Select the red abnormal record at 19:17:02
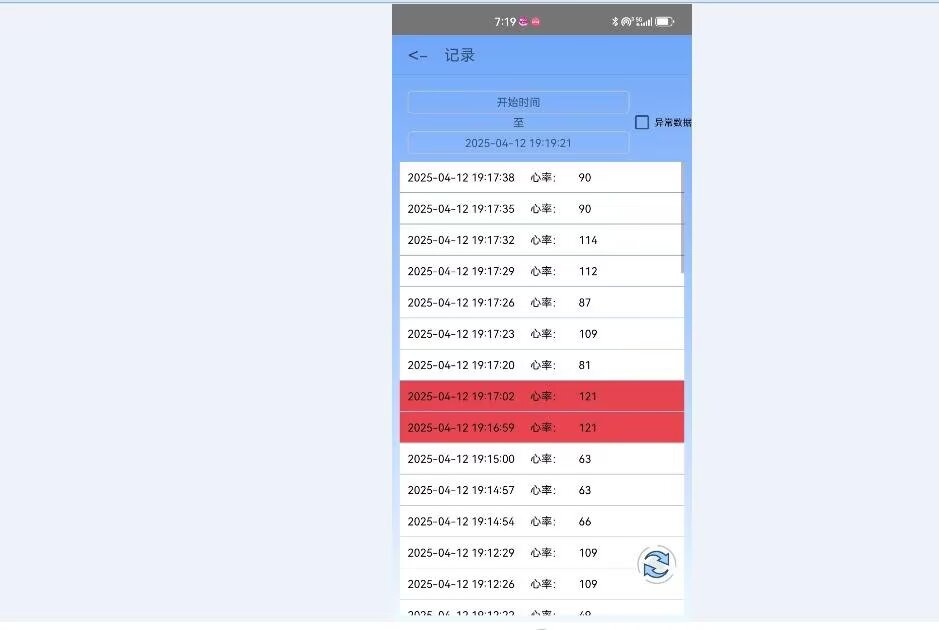This screenshot has height=630, width=939. (x=541, y=396)
